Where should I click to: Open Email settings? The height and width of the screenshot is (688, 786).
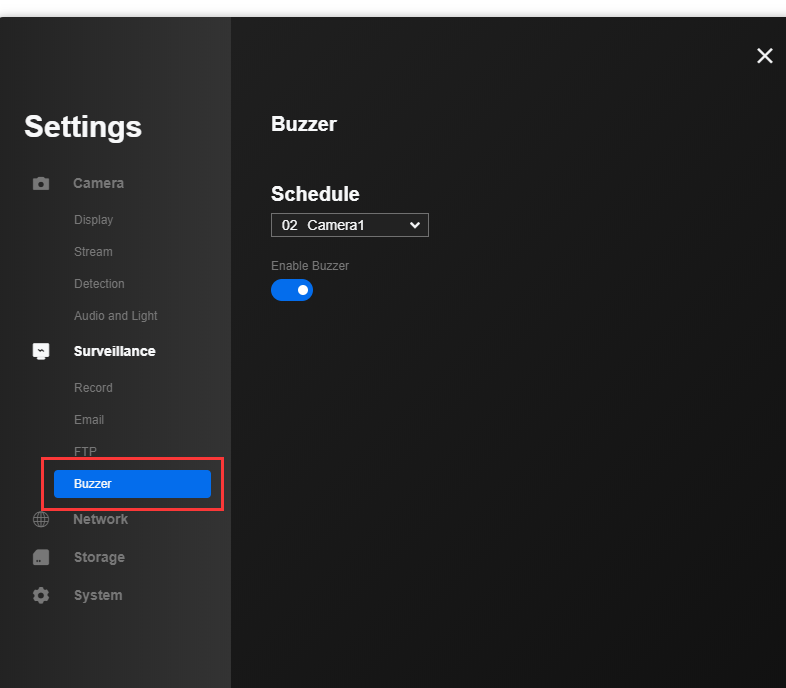tap(89, 420)
